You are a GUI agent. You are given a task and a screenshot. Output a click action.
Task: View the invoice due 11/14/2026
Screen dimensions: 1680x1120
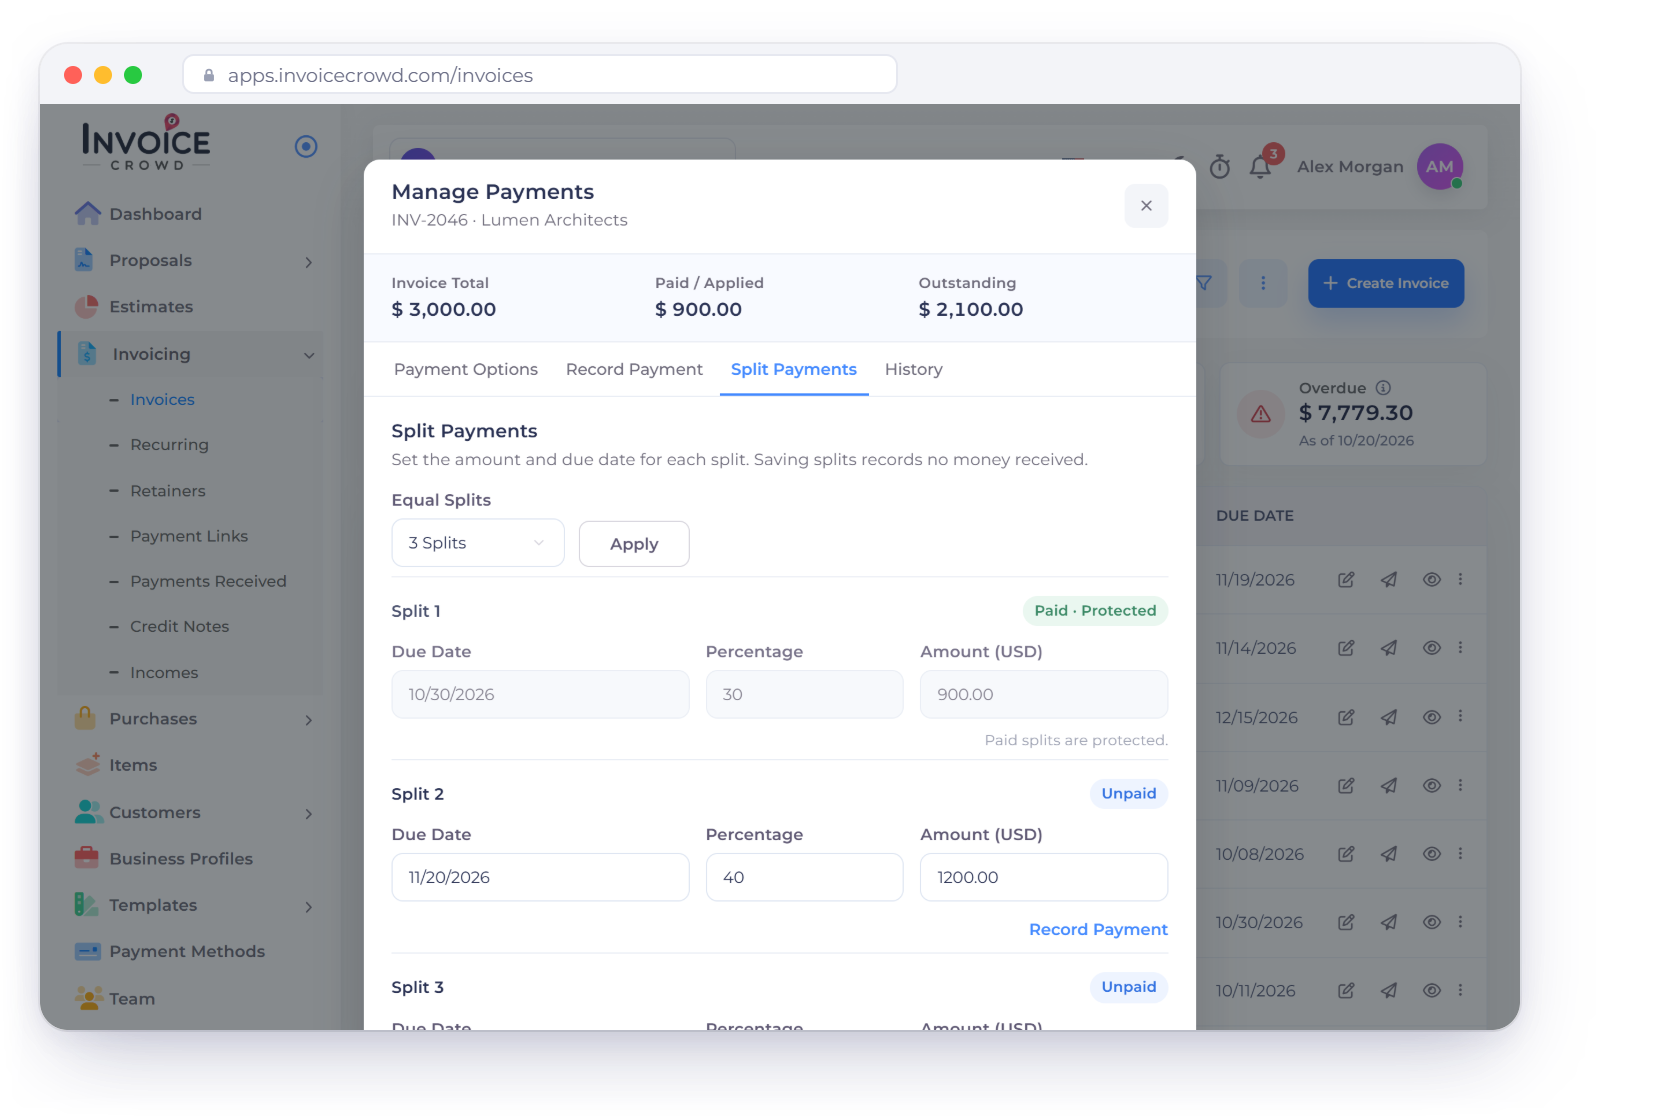1432,648
